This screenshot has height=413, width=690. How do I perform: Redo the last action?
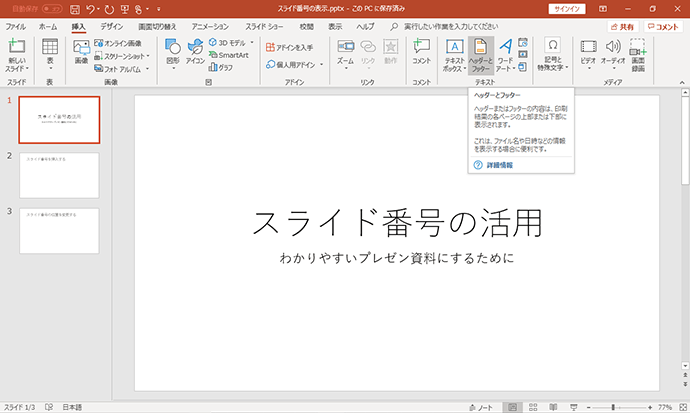pyautogui.click(x=109, y=9)
